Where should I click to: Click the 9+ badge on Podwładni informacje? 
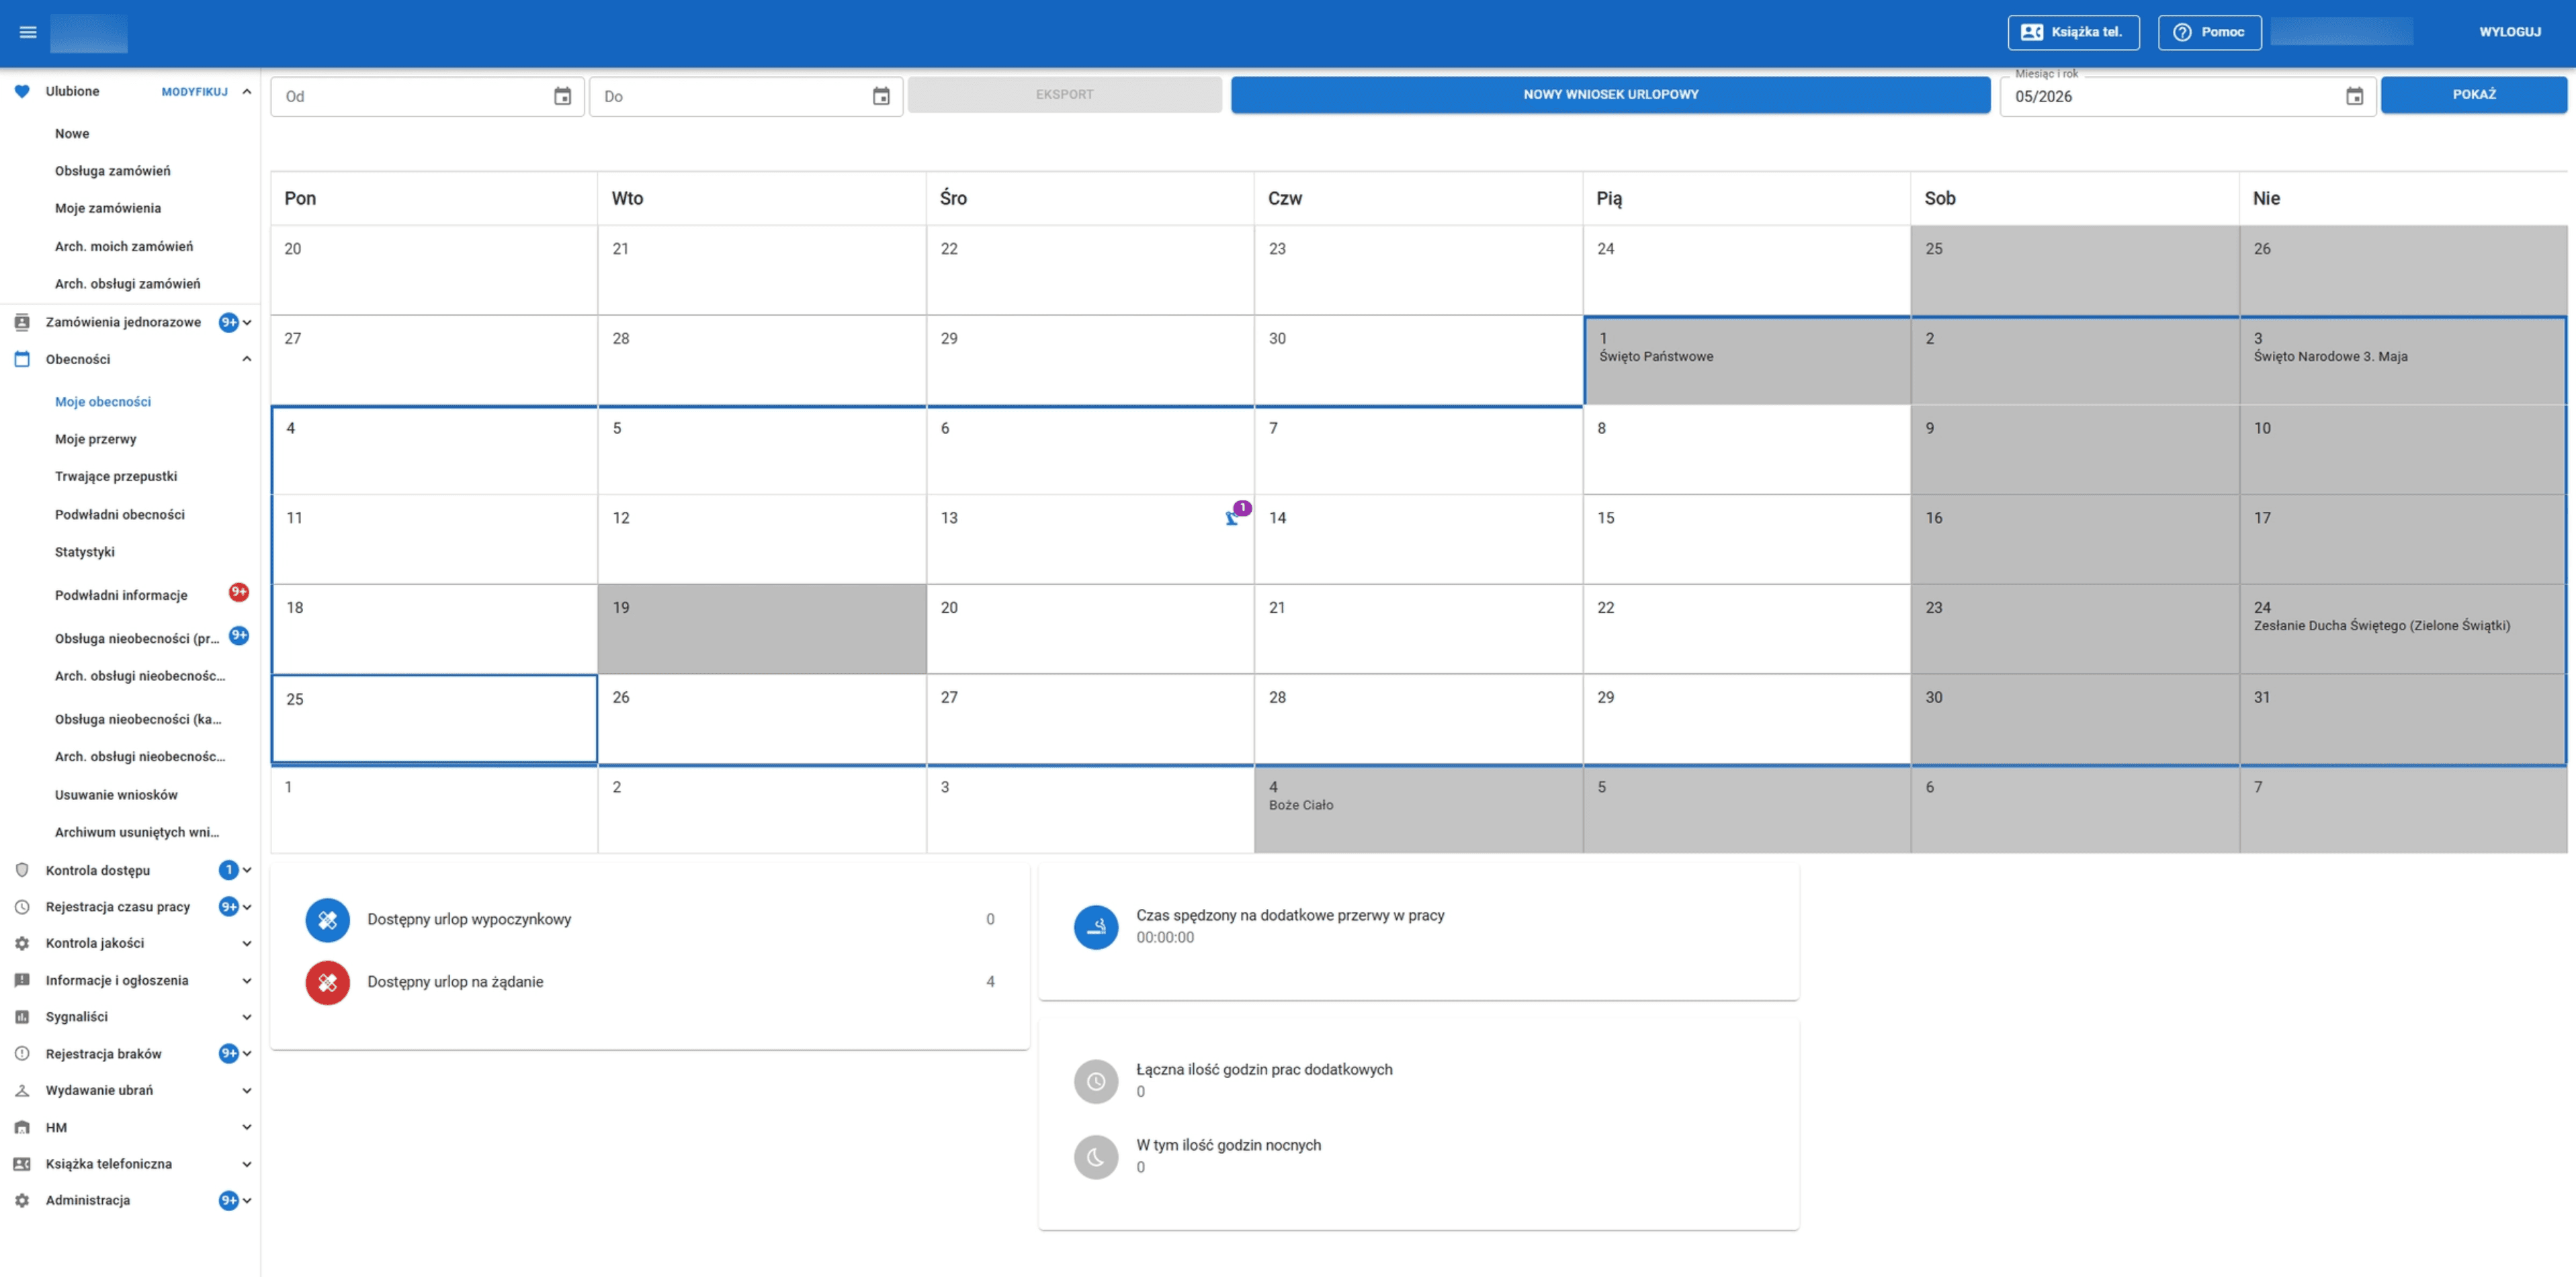[238, 592]
